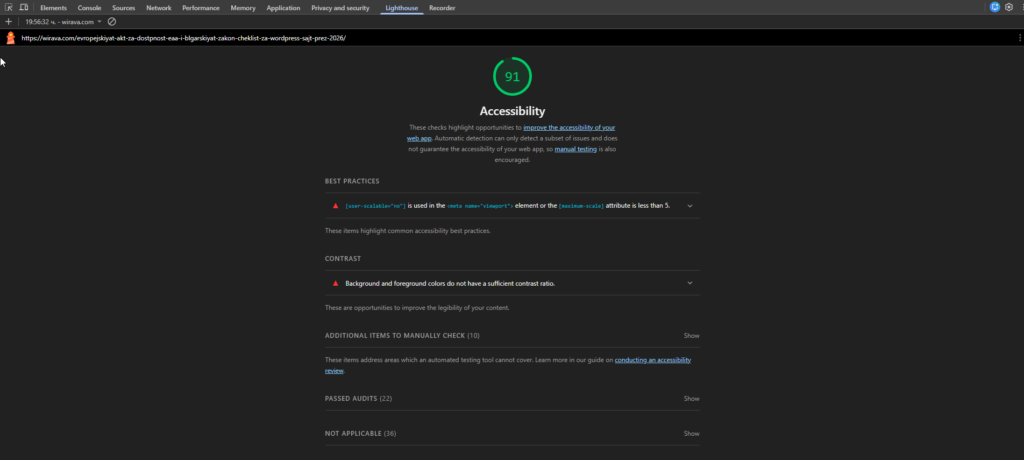Click the BEST PRACTICES section label
The height and width of the screenshot is (460, 1024).
coord(352,181)
